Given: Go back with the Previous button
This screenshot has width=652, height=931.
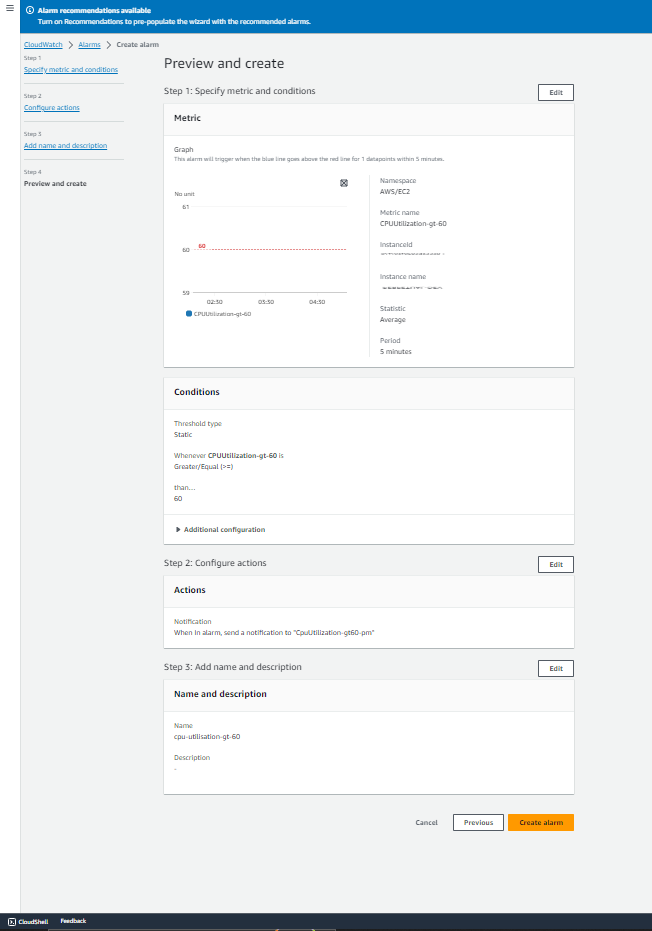Looking at the screenshot, I should [x=478, y=822].
